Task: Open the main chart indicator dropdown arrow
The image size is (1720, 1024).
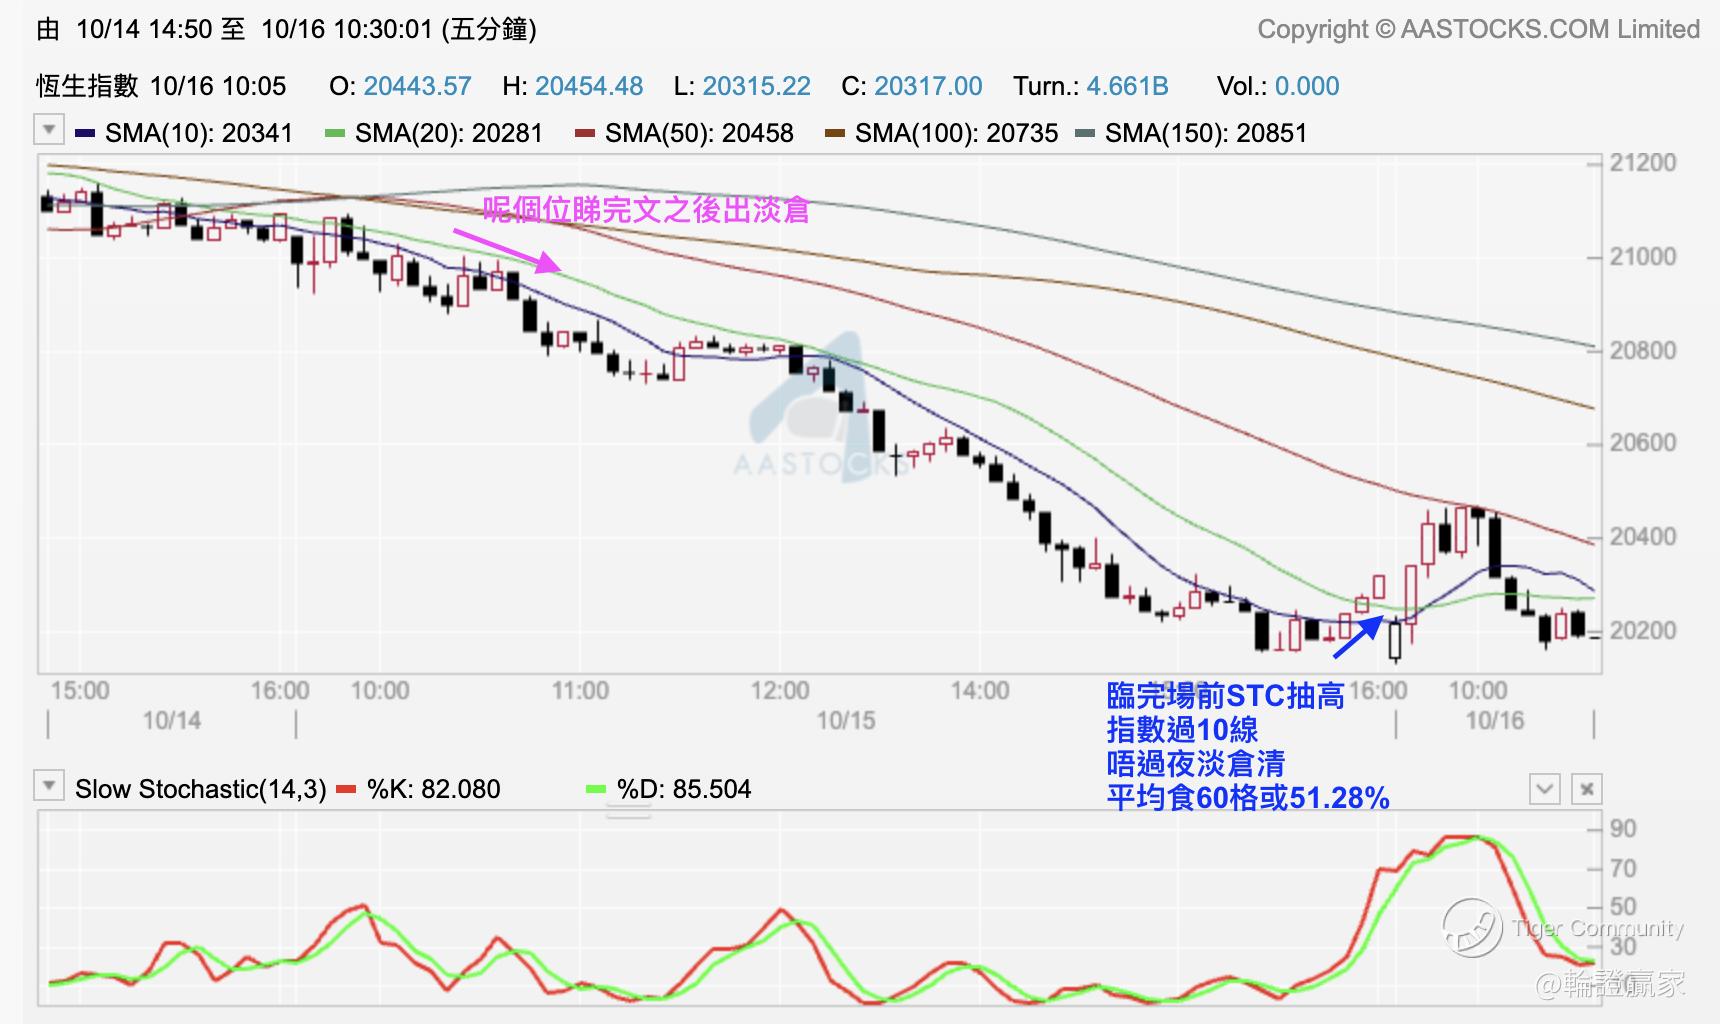Action: 48,130
